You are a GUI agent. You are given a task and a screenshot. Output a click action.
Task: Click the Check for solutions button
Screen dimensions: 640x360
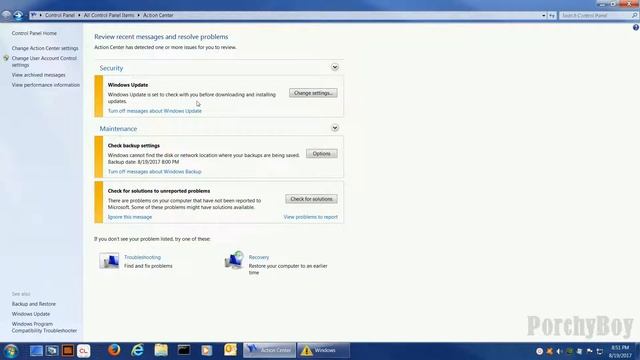pyautogui.click(x=311, y=199)
